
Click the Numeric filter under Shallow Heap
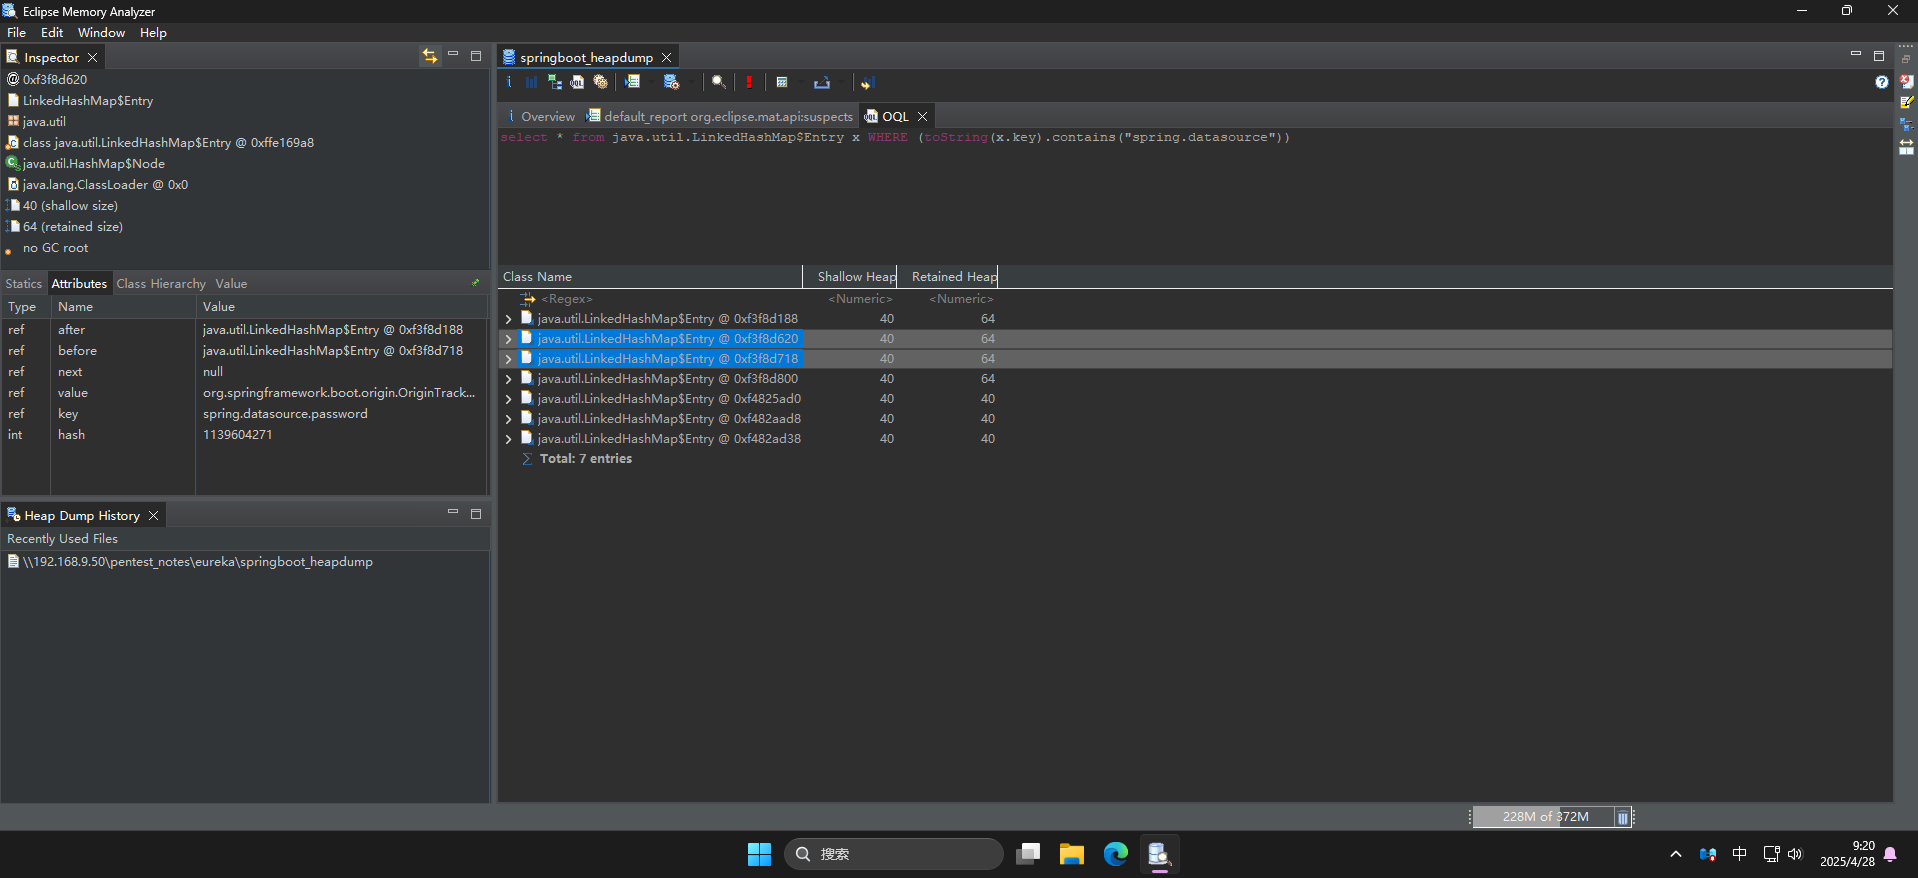pyautogui.click(x=860, y=298)
